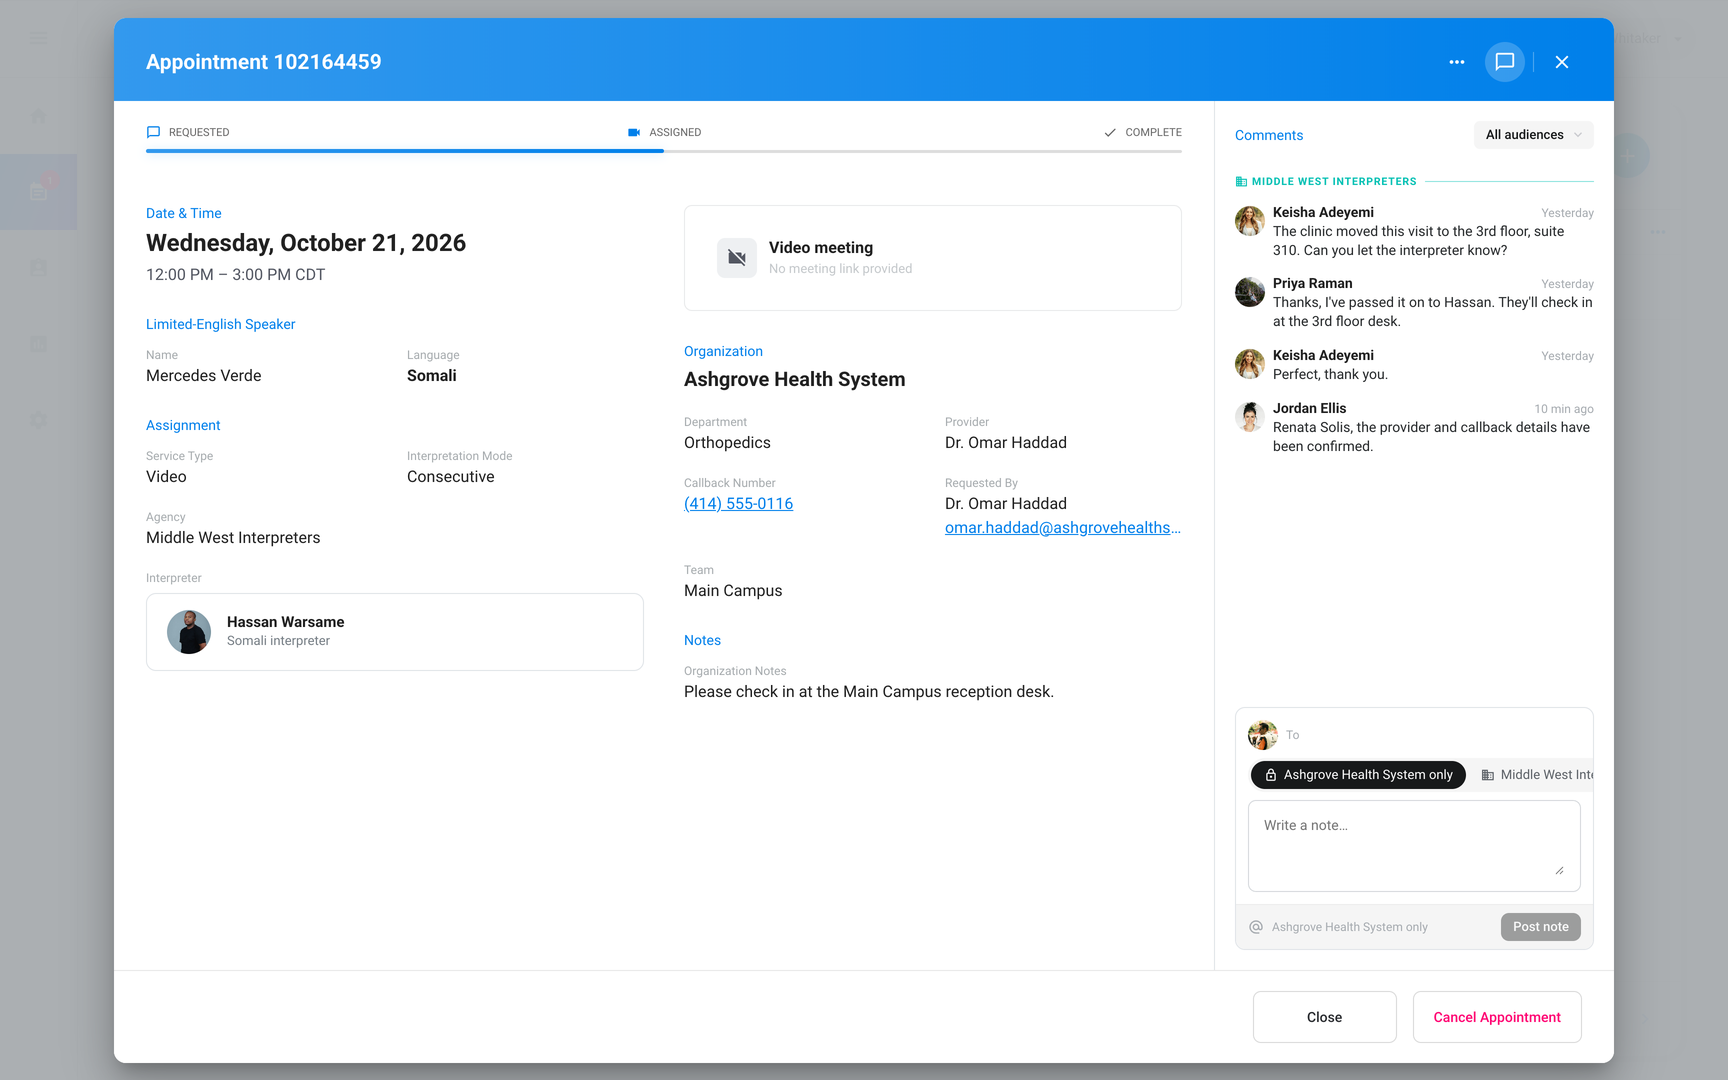Focus the Write a note field
Image resolution: width=1728 pixels, height=1080 pixels.
click(x=1414, y=846)
